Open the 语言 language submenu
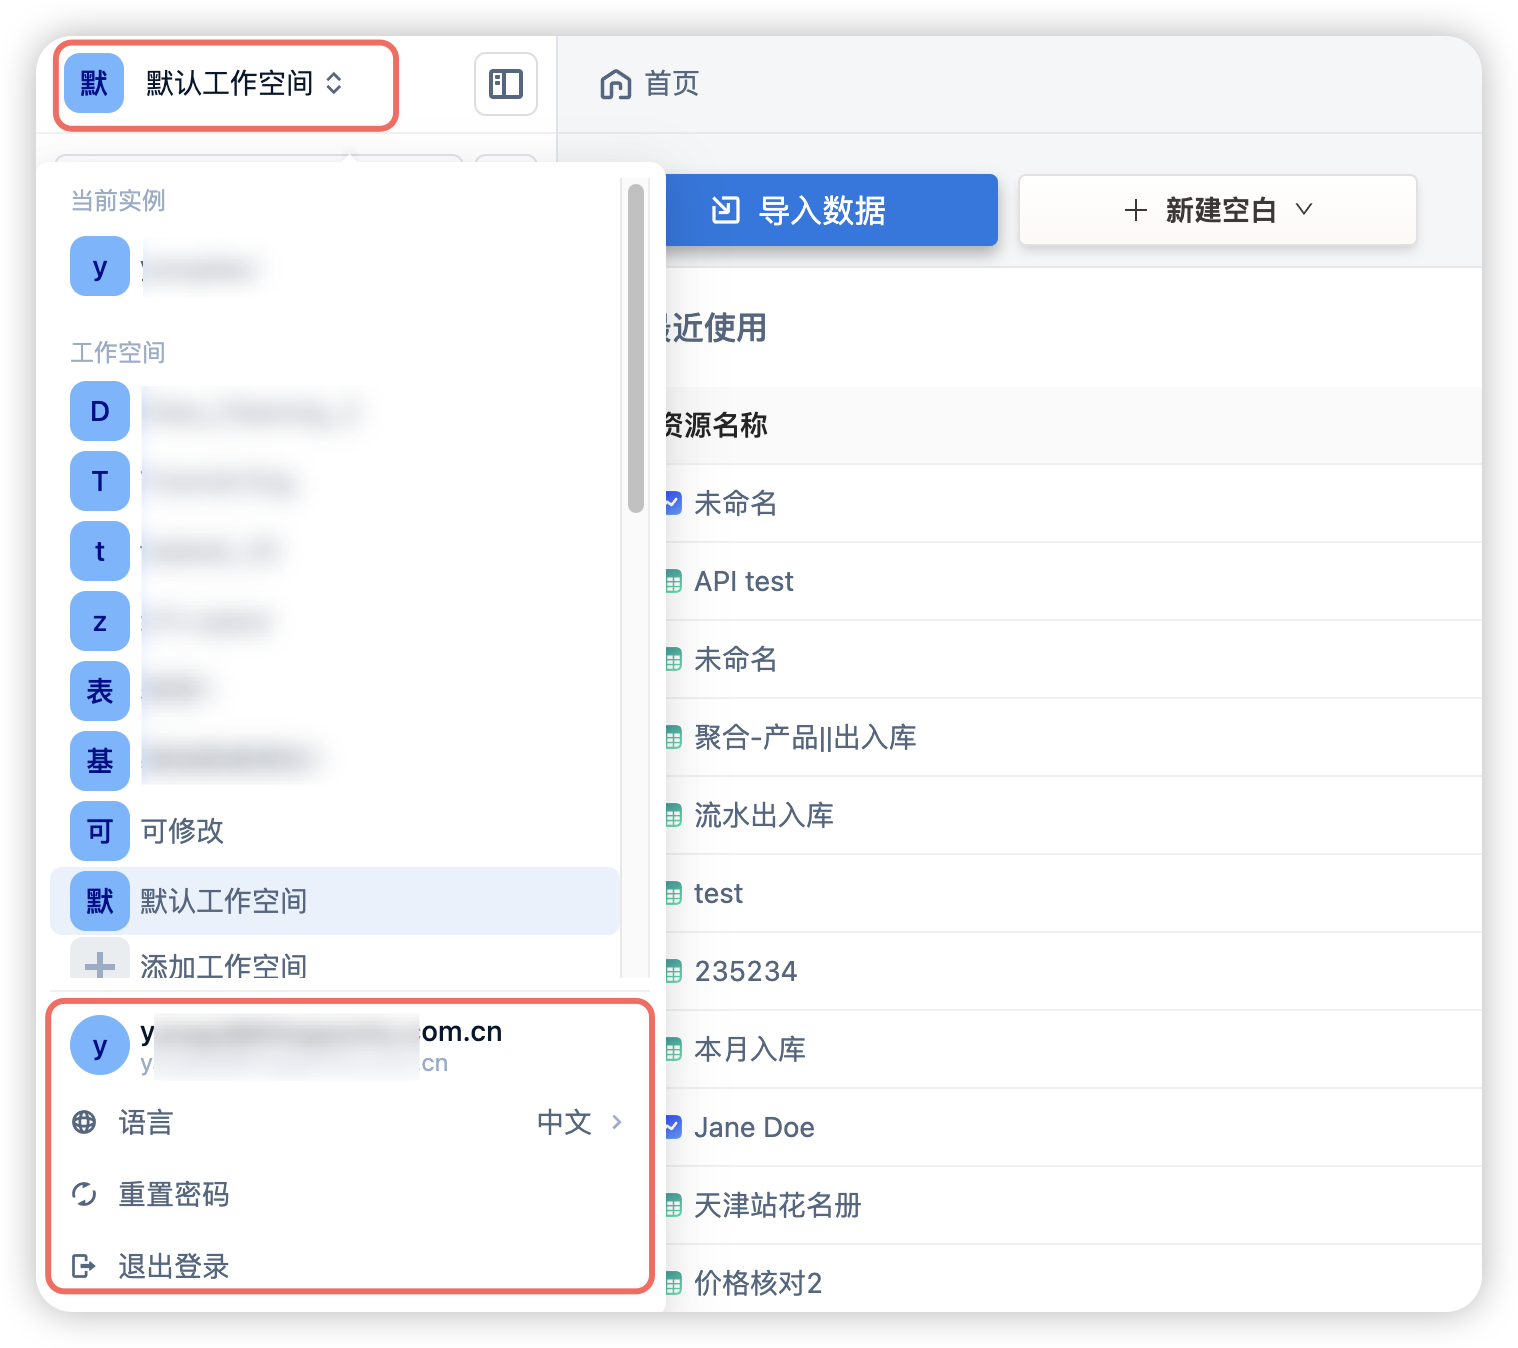Screen dimensions: 1518x1348 pos(348,1122)
